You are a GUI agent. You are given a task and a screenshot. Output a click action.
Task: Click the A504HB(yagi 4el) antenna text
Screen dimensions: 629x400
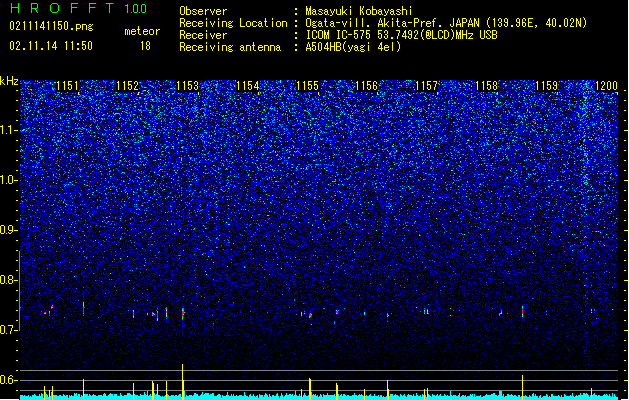[x=353, y=47]
